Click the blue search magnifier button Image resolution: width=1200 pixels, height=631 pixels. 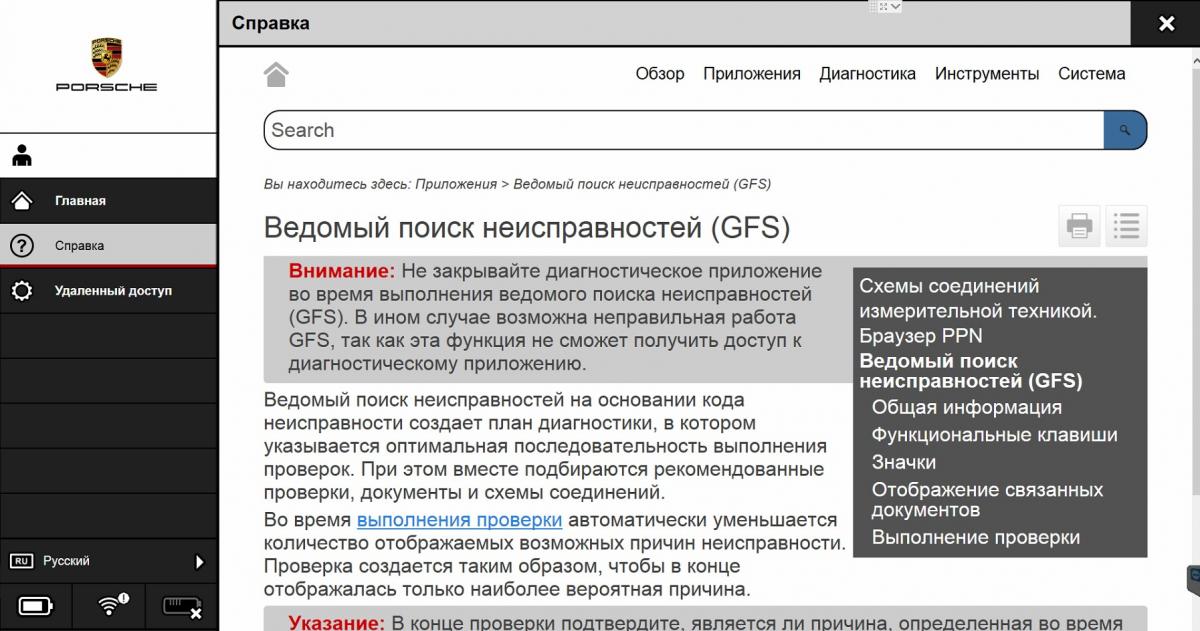coord(1125,130)
